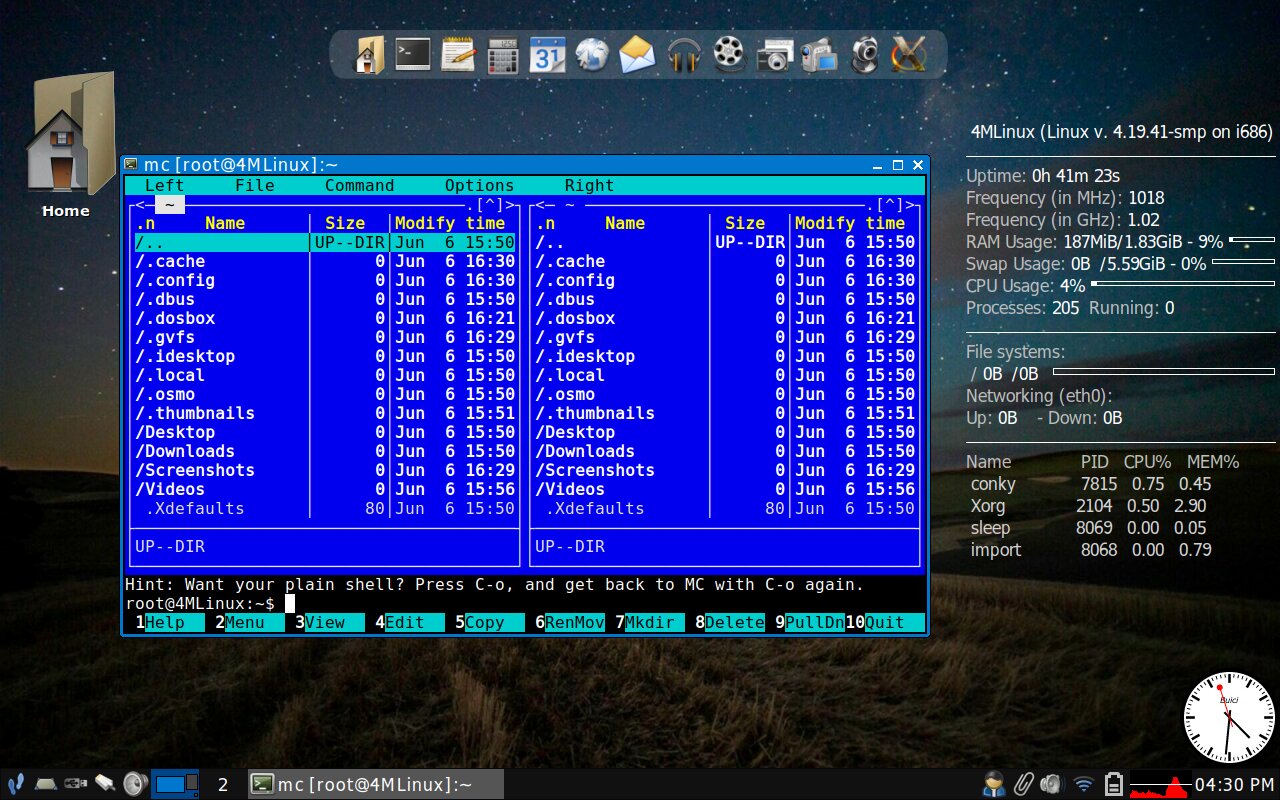Launch the calculator from the dock
Screen dimensions: 1280x800
(502, 55)
